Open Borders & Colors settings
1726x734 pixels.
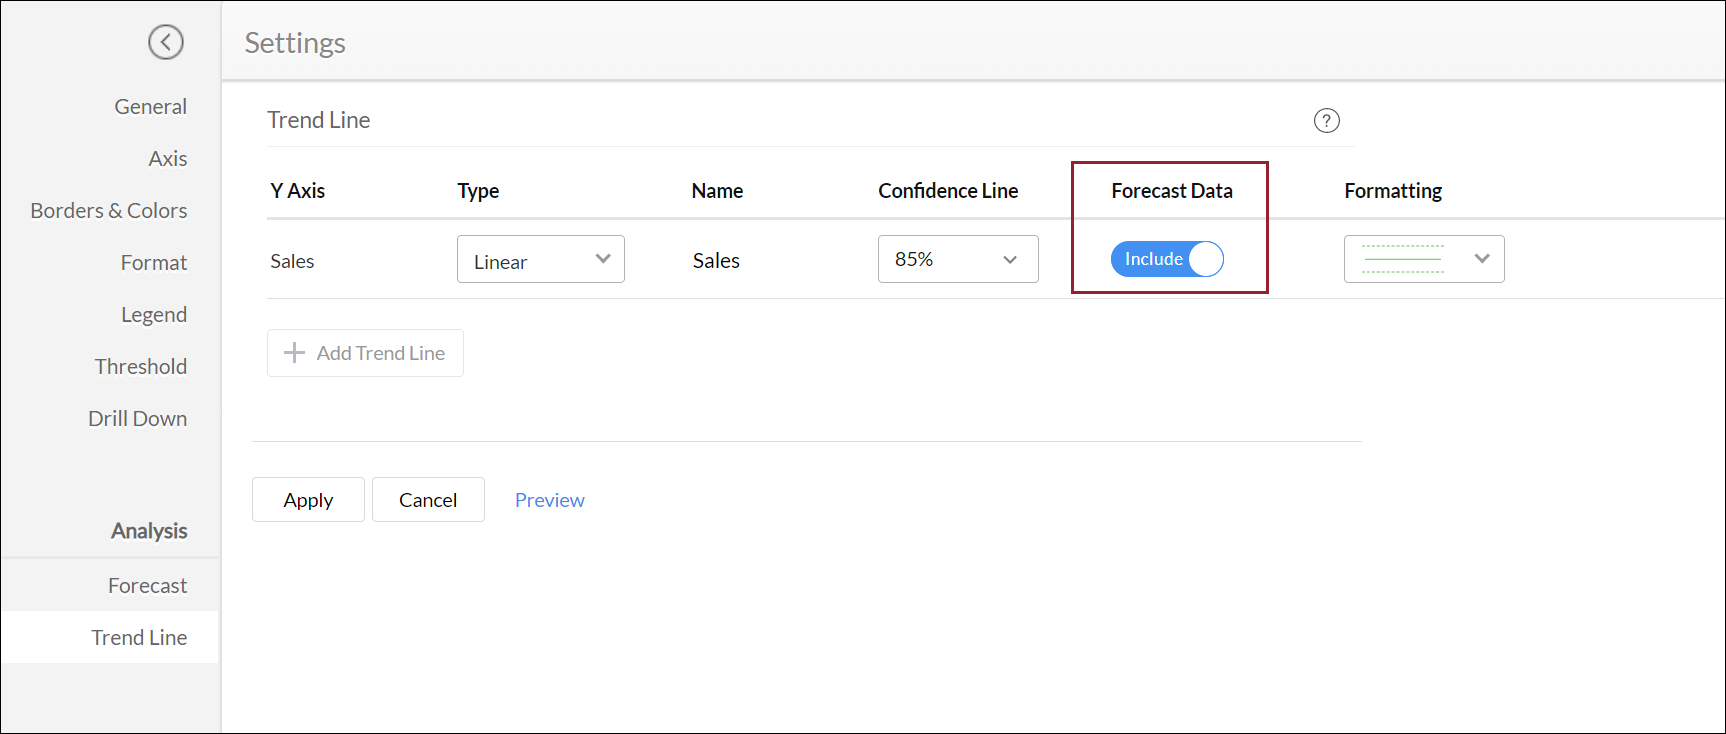109,211
